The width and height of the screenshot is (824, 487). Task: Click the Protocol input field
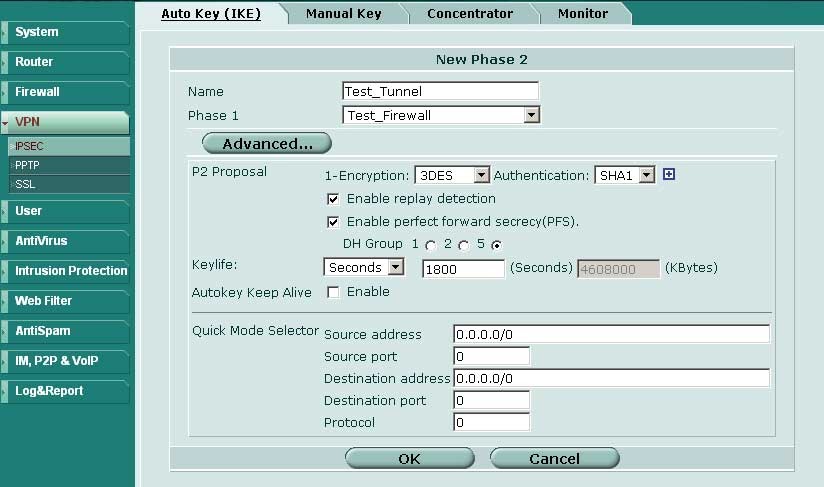491,422
